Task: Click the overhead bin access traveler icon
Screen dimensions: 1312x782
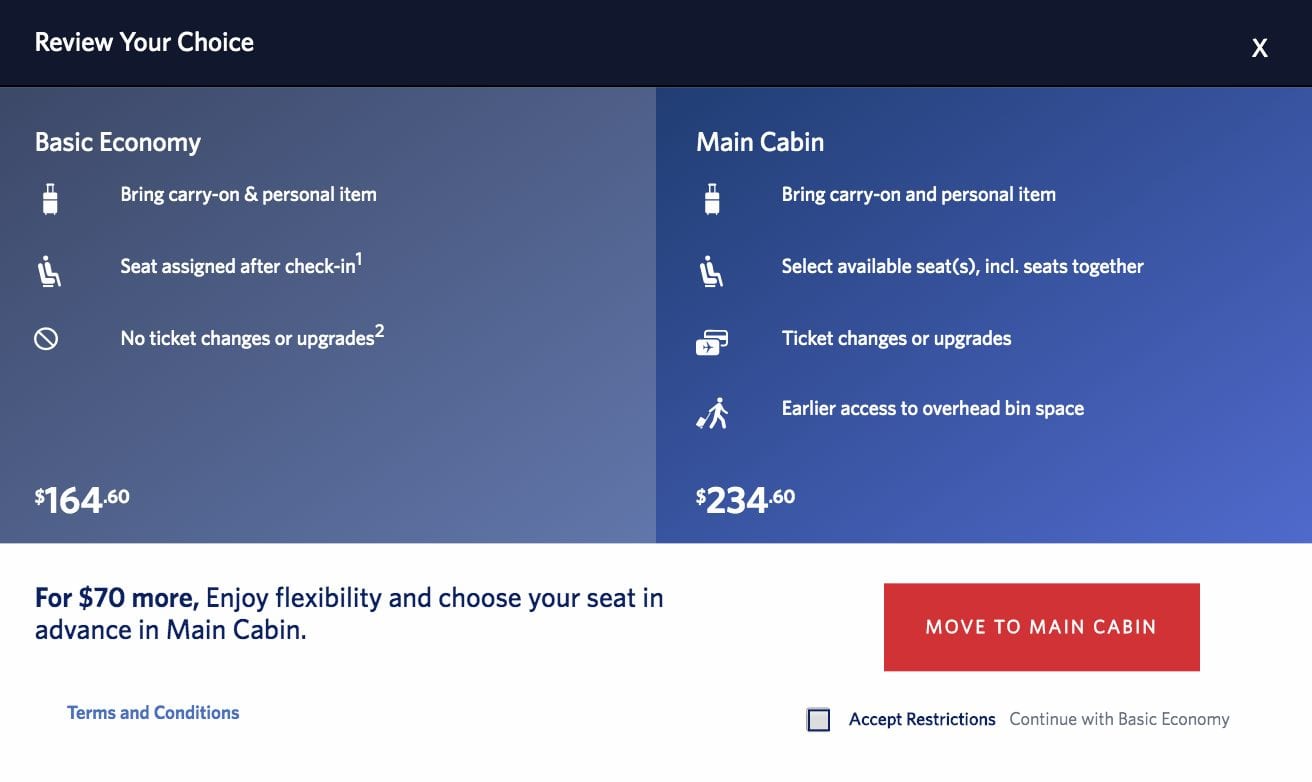Action: coord(712,408)
